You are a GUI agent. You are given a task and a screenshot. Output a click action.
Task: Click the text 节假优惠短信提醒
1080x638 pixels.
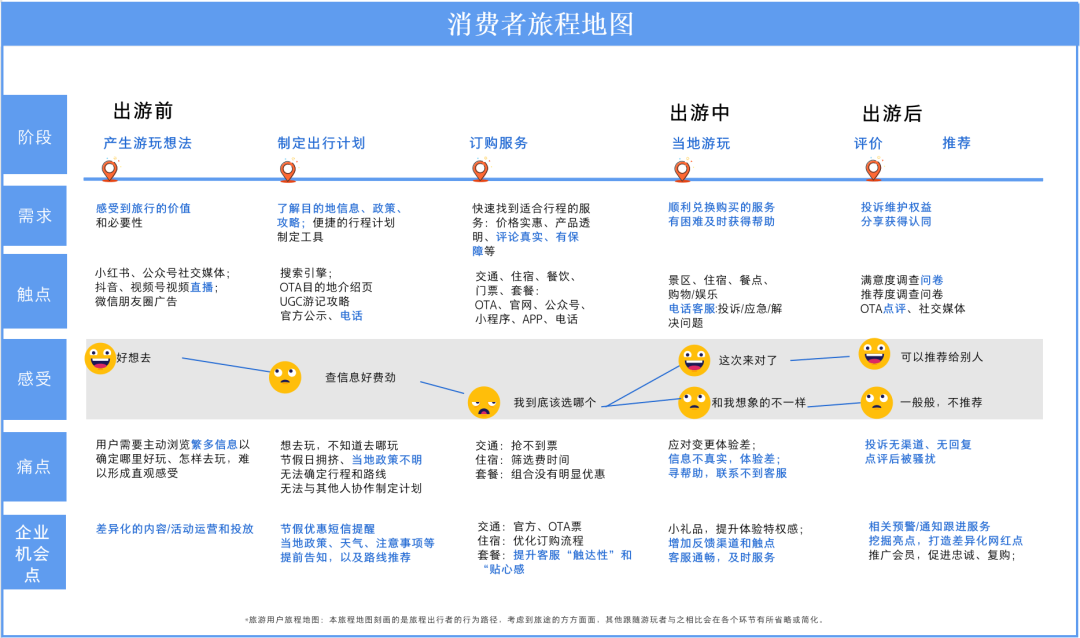327,528
